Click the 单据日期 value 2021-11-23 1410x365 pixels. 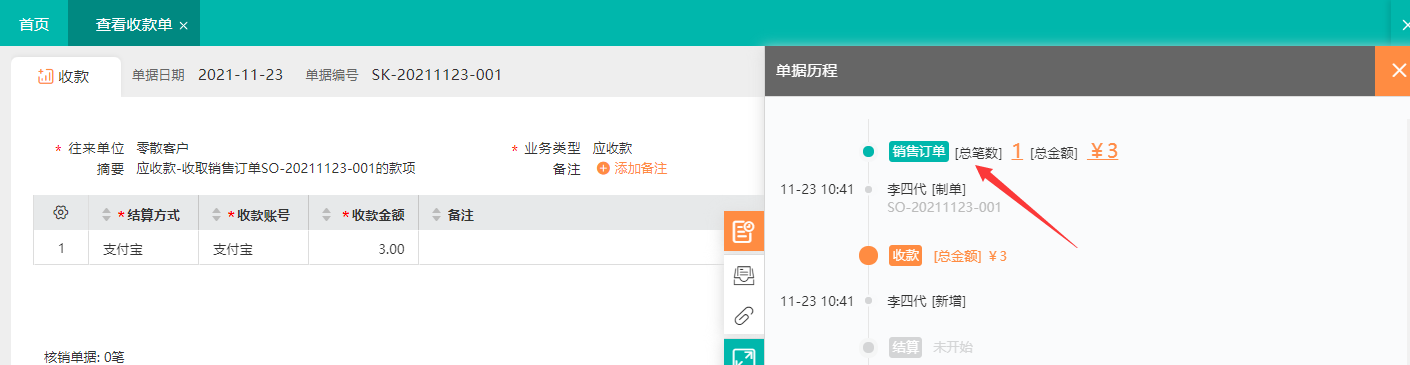point(240,75)
